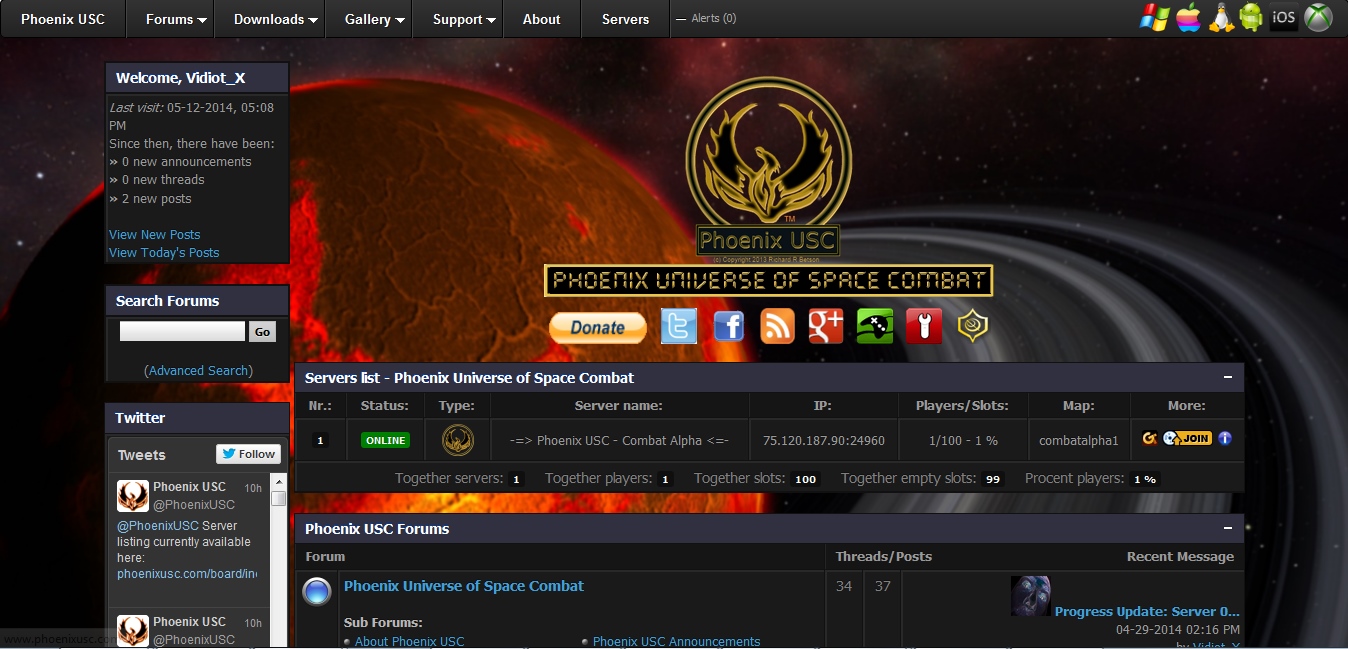Click the Phoenix emblem in the Type column
The height and width of the screenshot is (649, 1348).
coord(458,440)
